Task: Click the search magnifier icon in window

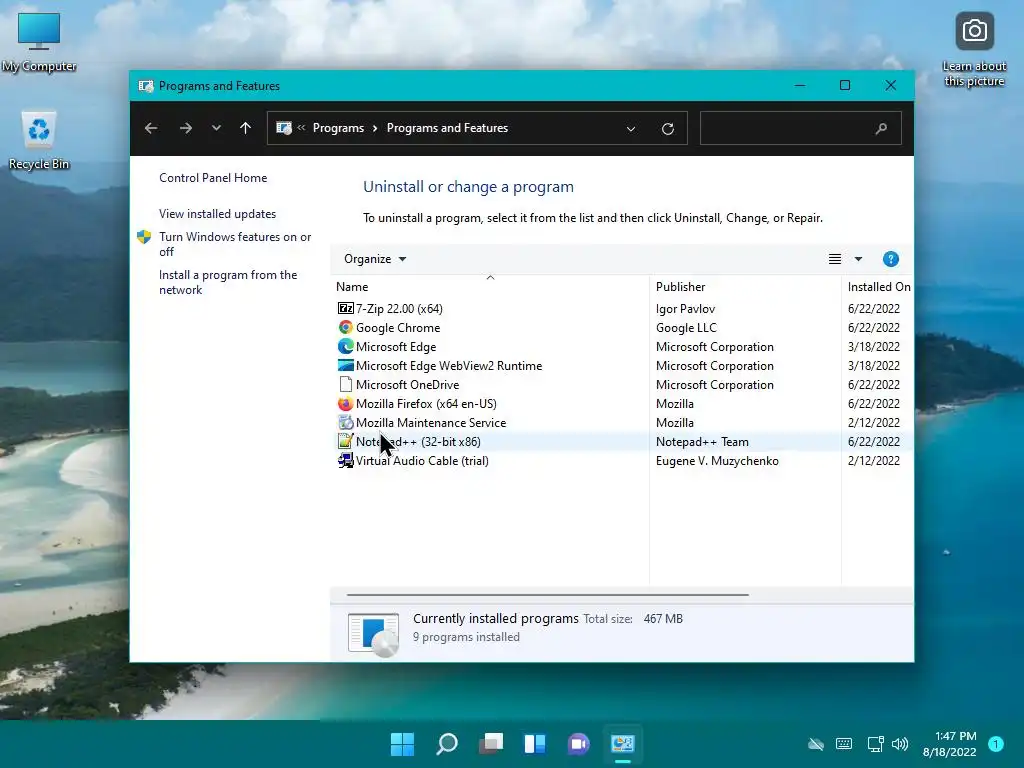Action: [x=881, y=129]
